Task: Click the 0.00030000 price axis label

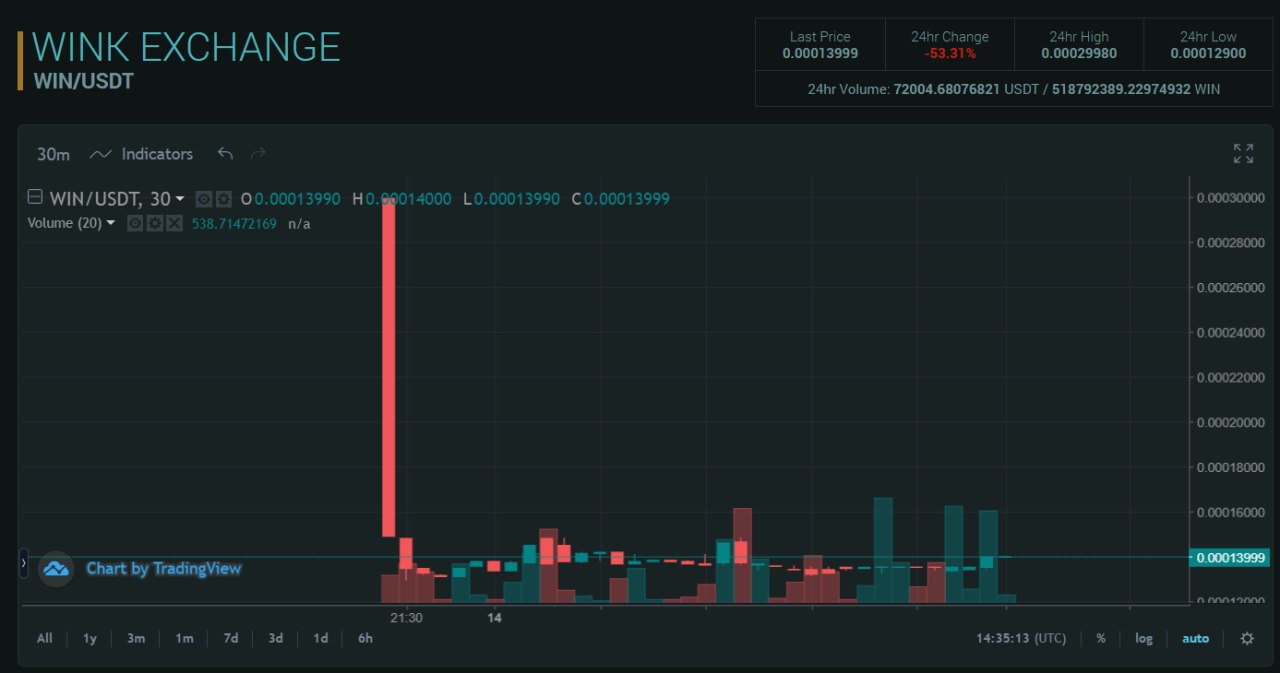Action: 1231,197
